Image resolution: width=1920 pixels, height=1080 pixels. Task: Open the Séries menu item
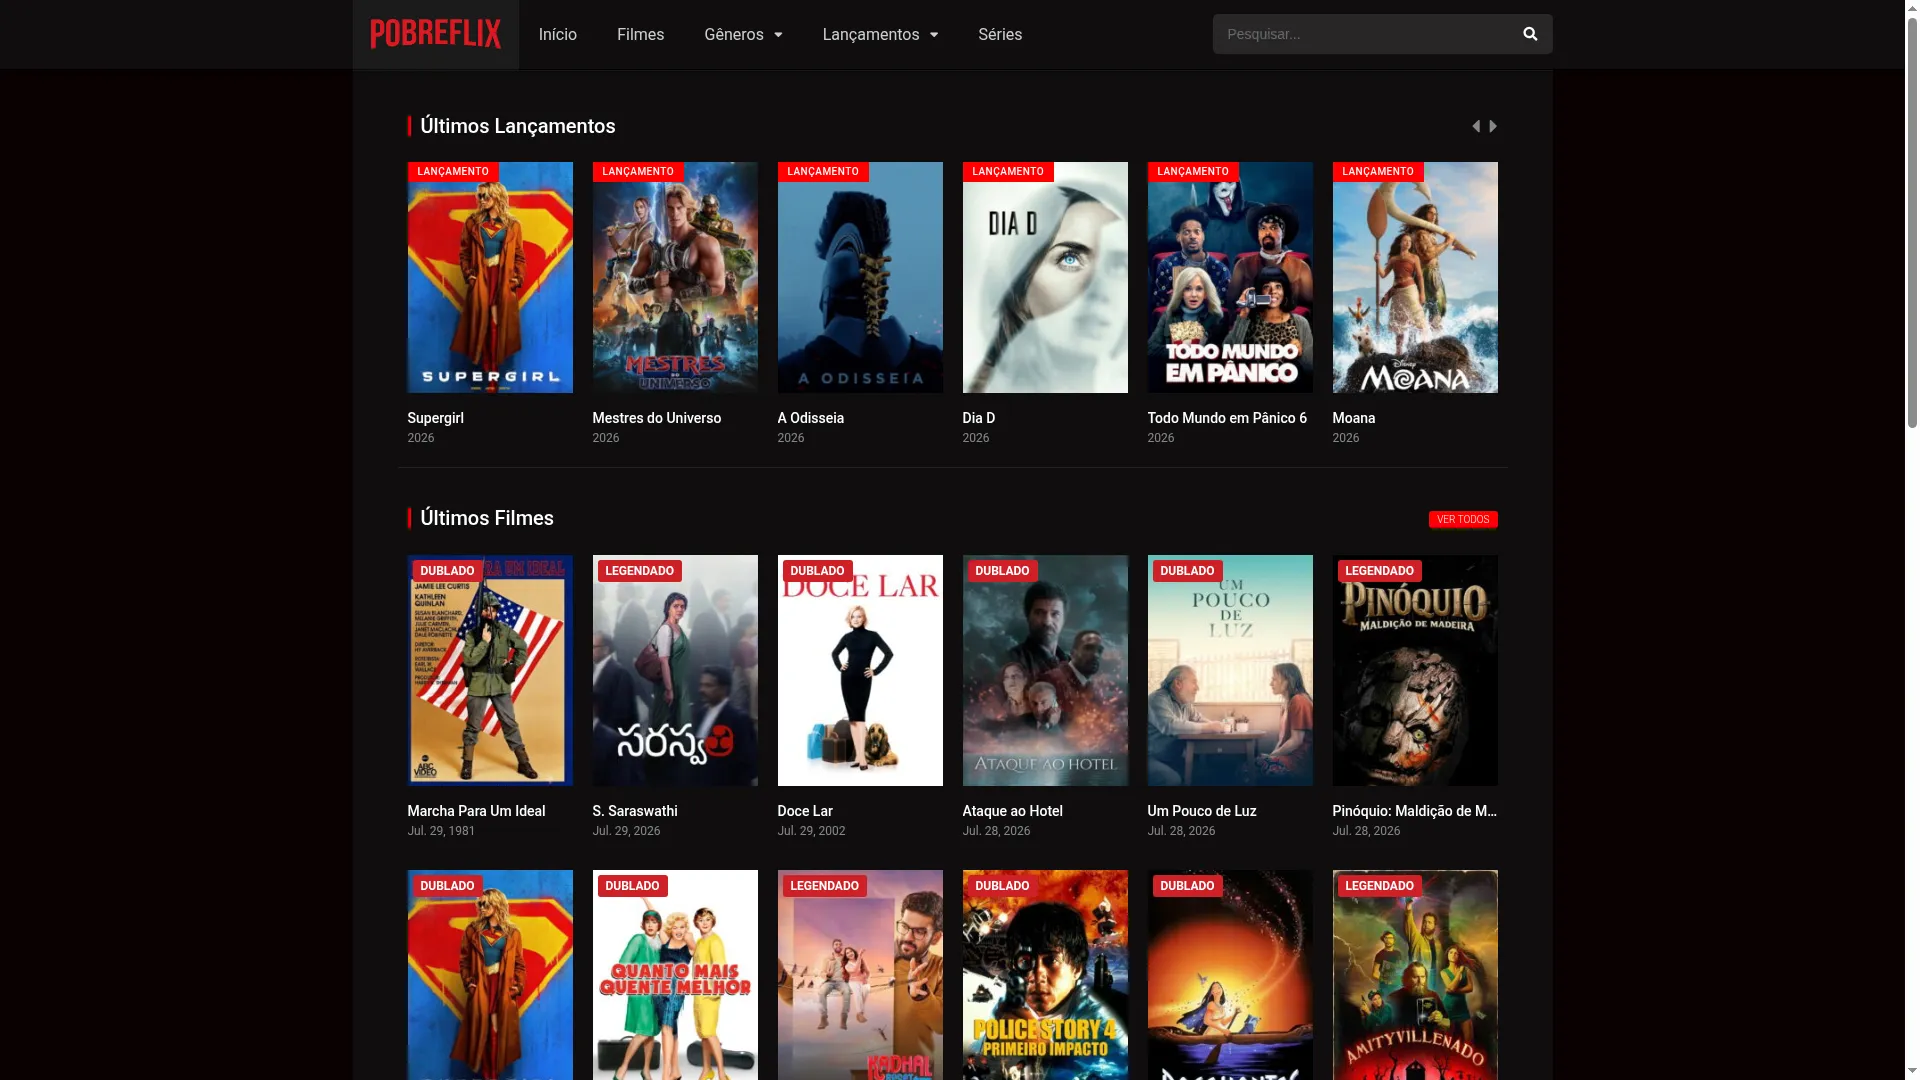click(x=1000, y=34)
